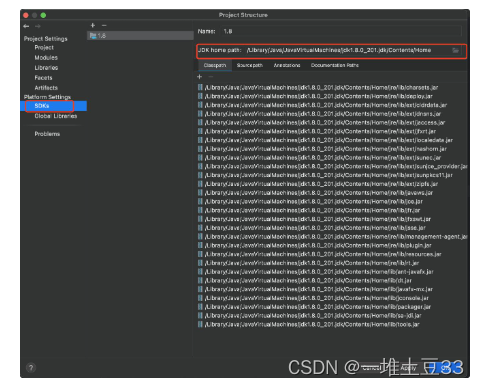
Task: Open the Modules settings
Action: point(46,58)
